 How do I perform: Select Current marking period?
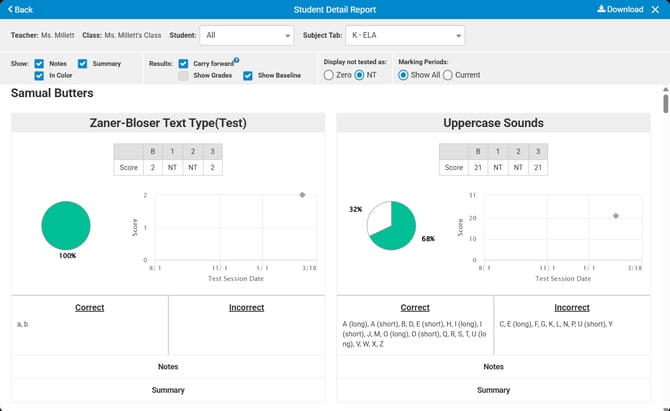click(447, 75)
